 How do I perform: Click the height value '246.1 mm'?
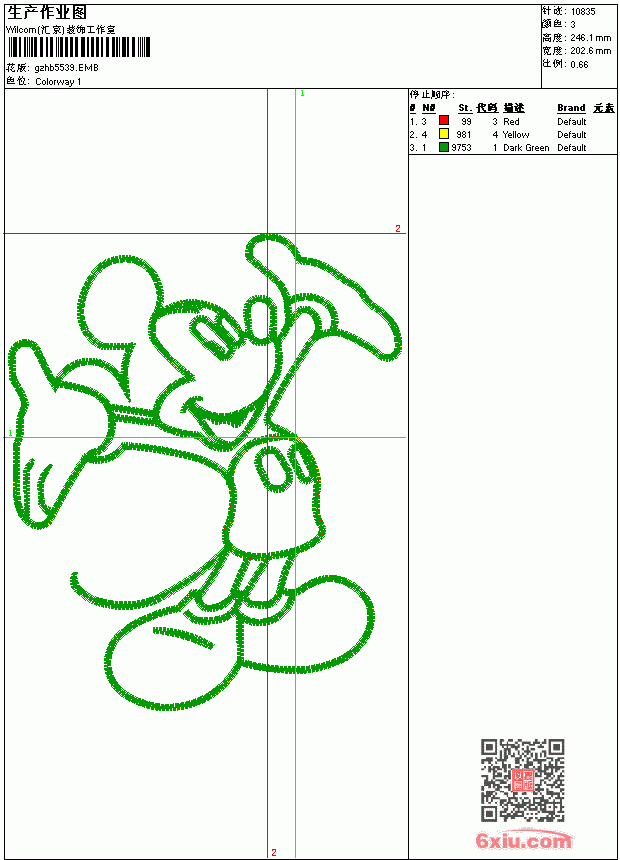590,38
